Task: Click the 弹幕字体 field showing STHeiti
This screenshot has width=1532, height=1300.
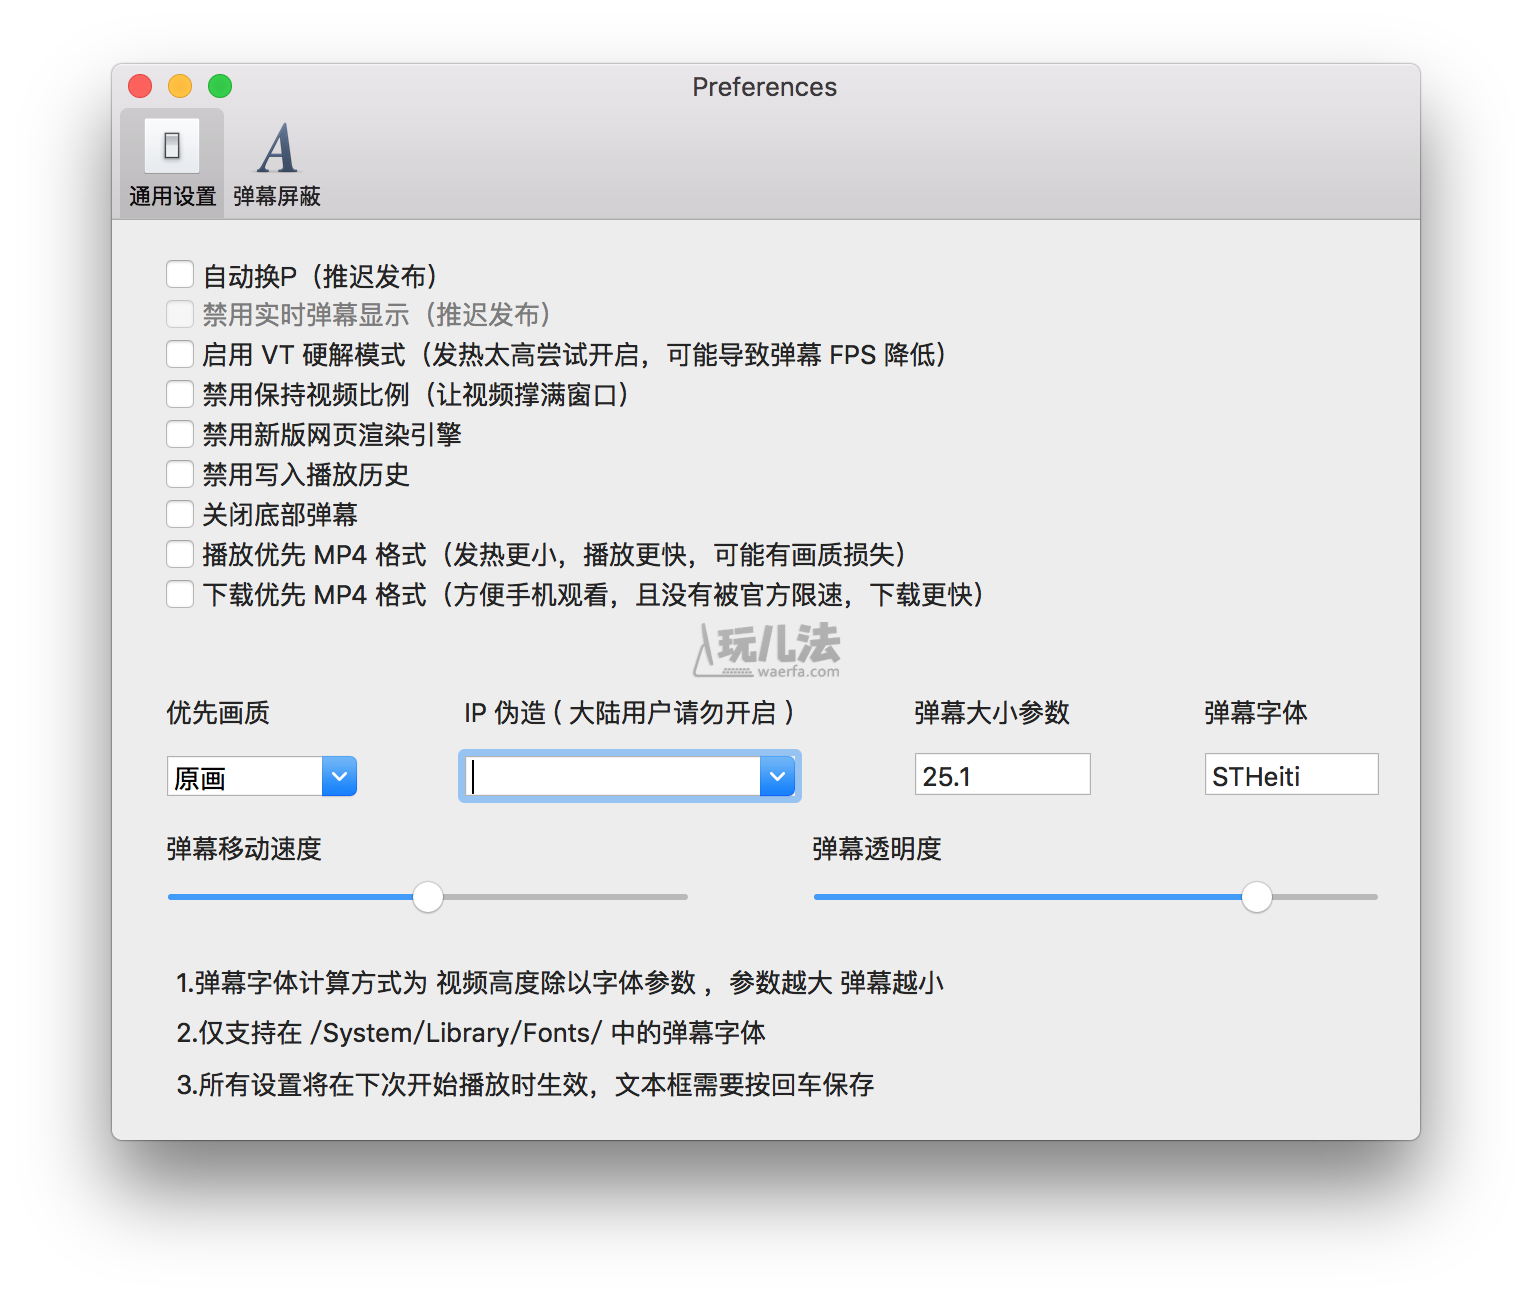Action: pos(1291,775)
